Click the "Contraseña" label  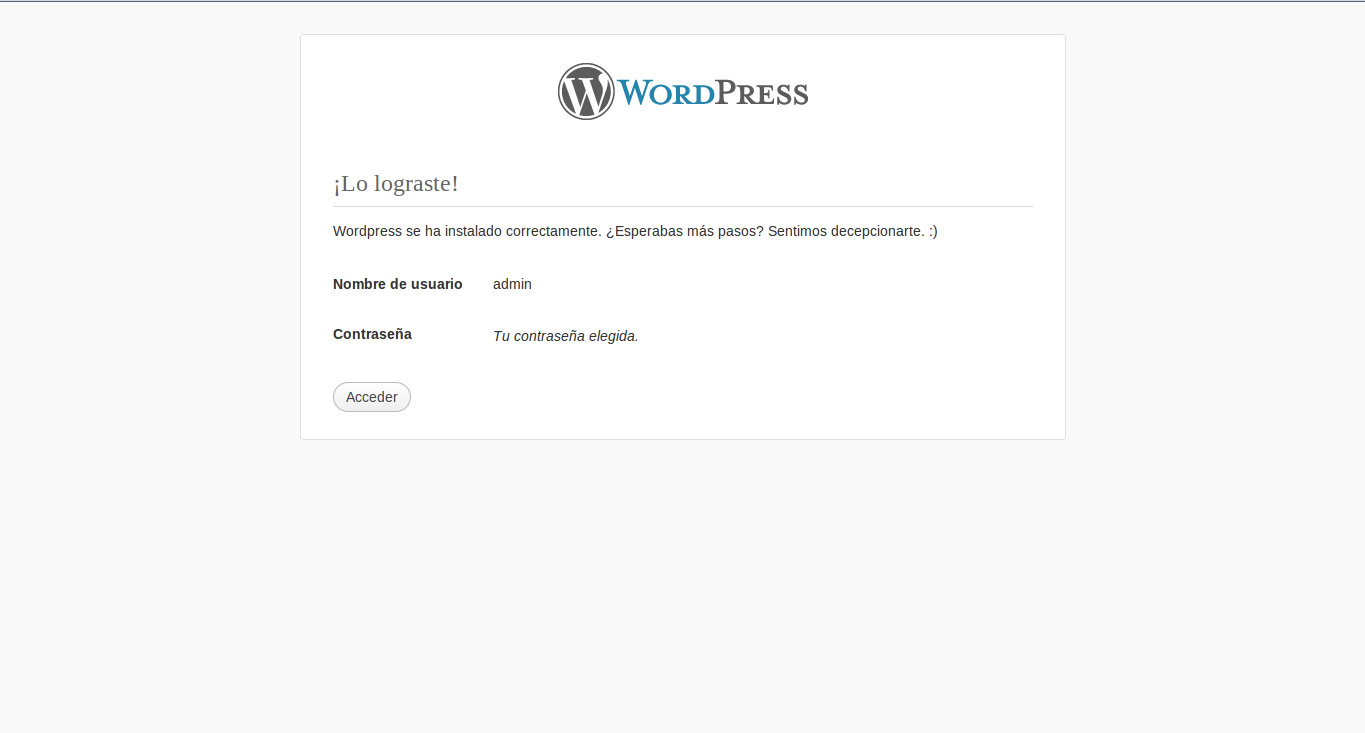pyautogui.click(x=372, y=334)
